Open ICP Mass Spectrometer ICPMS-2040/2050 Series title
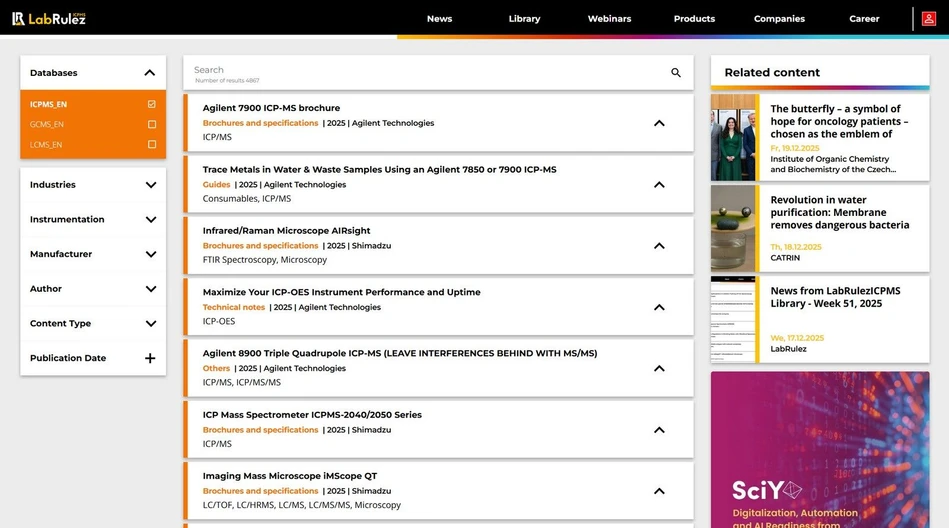 [312, 415]
